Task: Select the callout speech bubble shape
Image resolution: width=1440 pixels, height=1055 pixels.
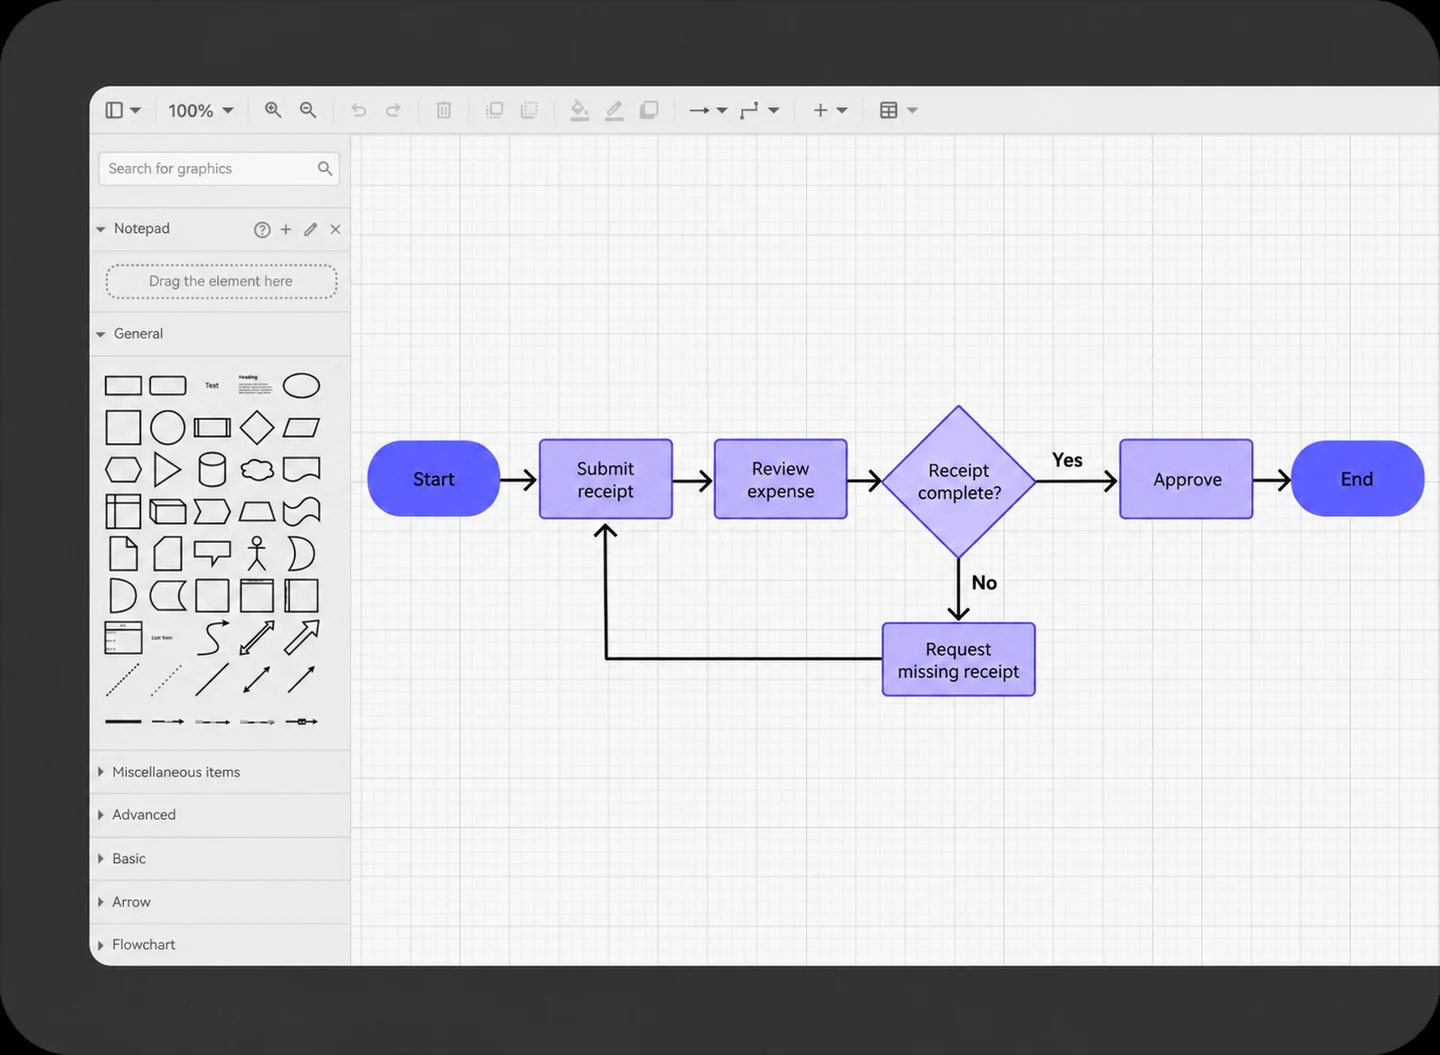Action: 212,553
